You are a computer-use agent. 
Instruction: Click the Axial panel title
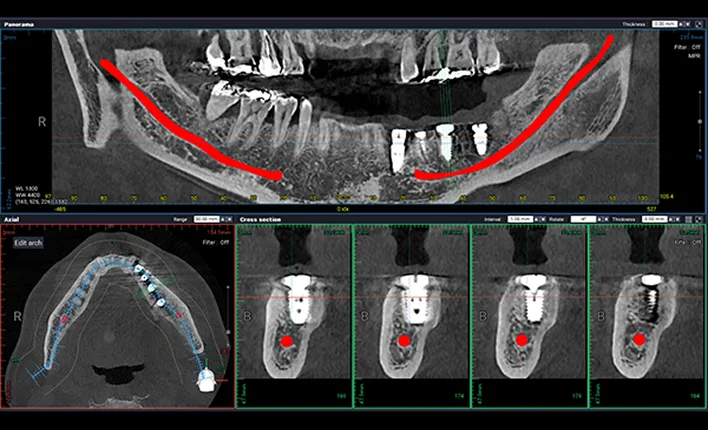click(11, 220)
